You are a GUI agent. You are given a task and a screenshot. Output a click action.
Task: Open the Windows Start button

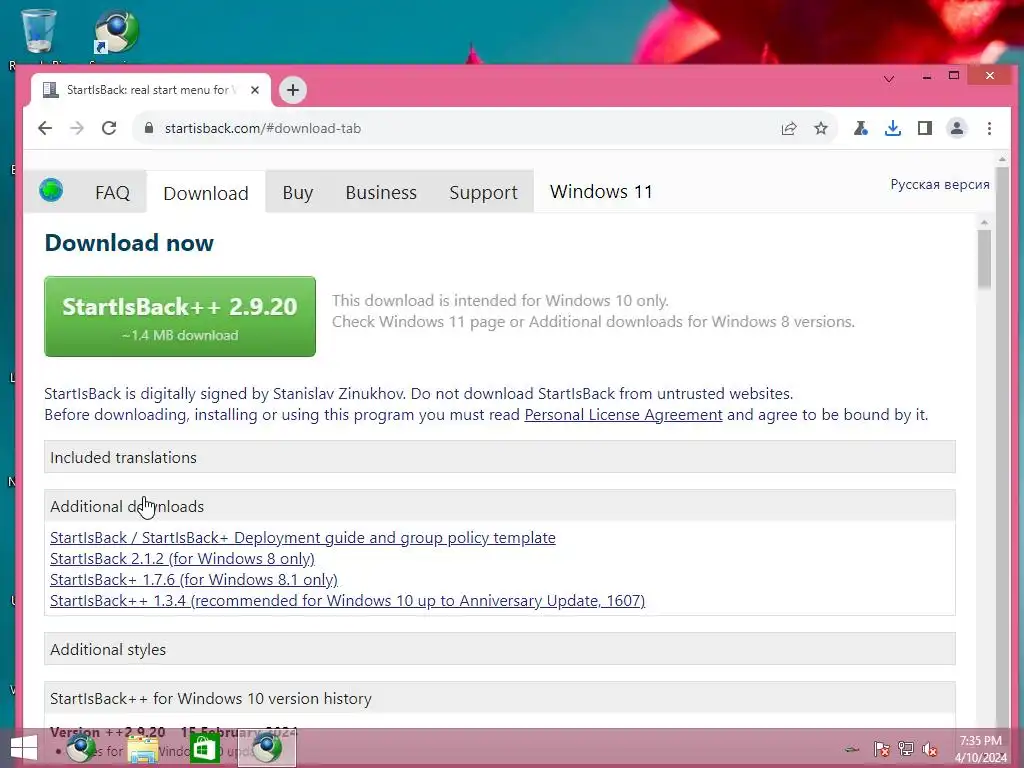(x=24, y=748)
